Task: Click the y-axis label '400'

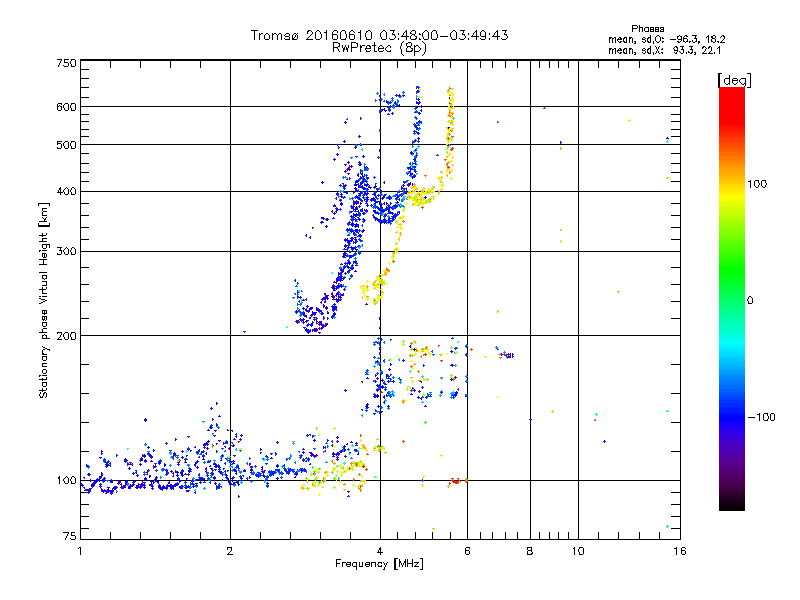Action: coord(66,191)
